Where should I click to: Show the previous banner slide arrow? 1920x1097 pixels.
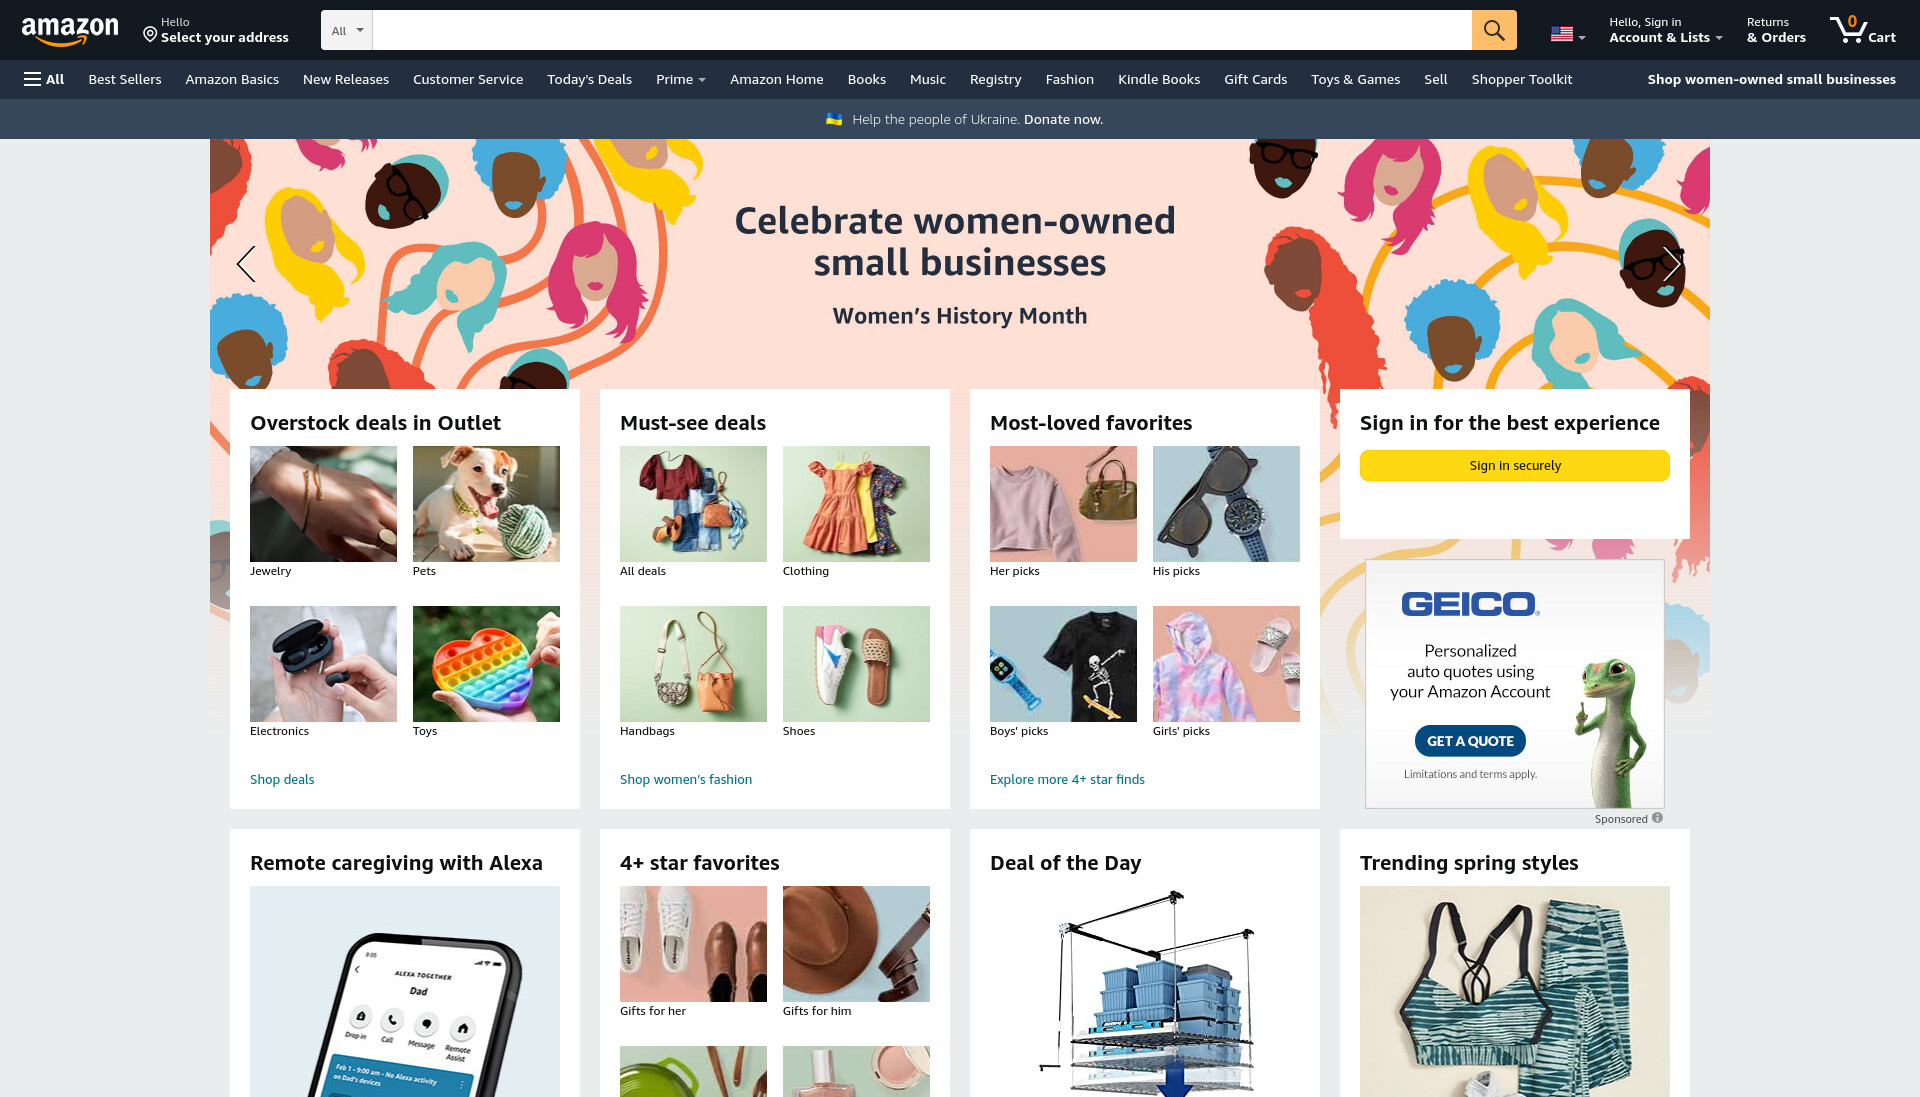(x=246, y=264)
